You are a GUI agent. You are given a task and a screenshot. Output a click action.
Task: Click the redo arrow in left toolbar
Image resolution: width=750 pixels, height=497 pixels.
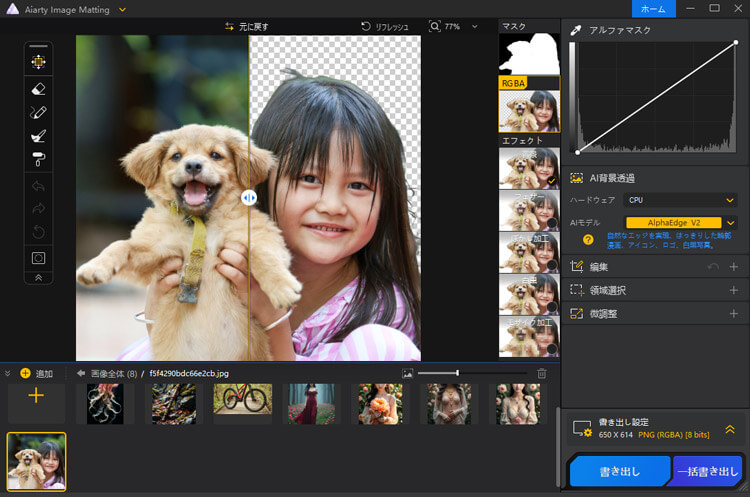[x=38, y=209]
